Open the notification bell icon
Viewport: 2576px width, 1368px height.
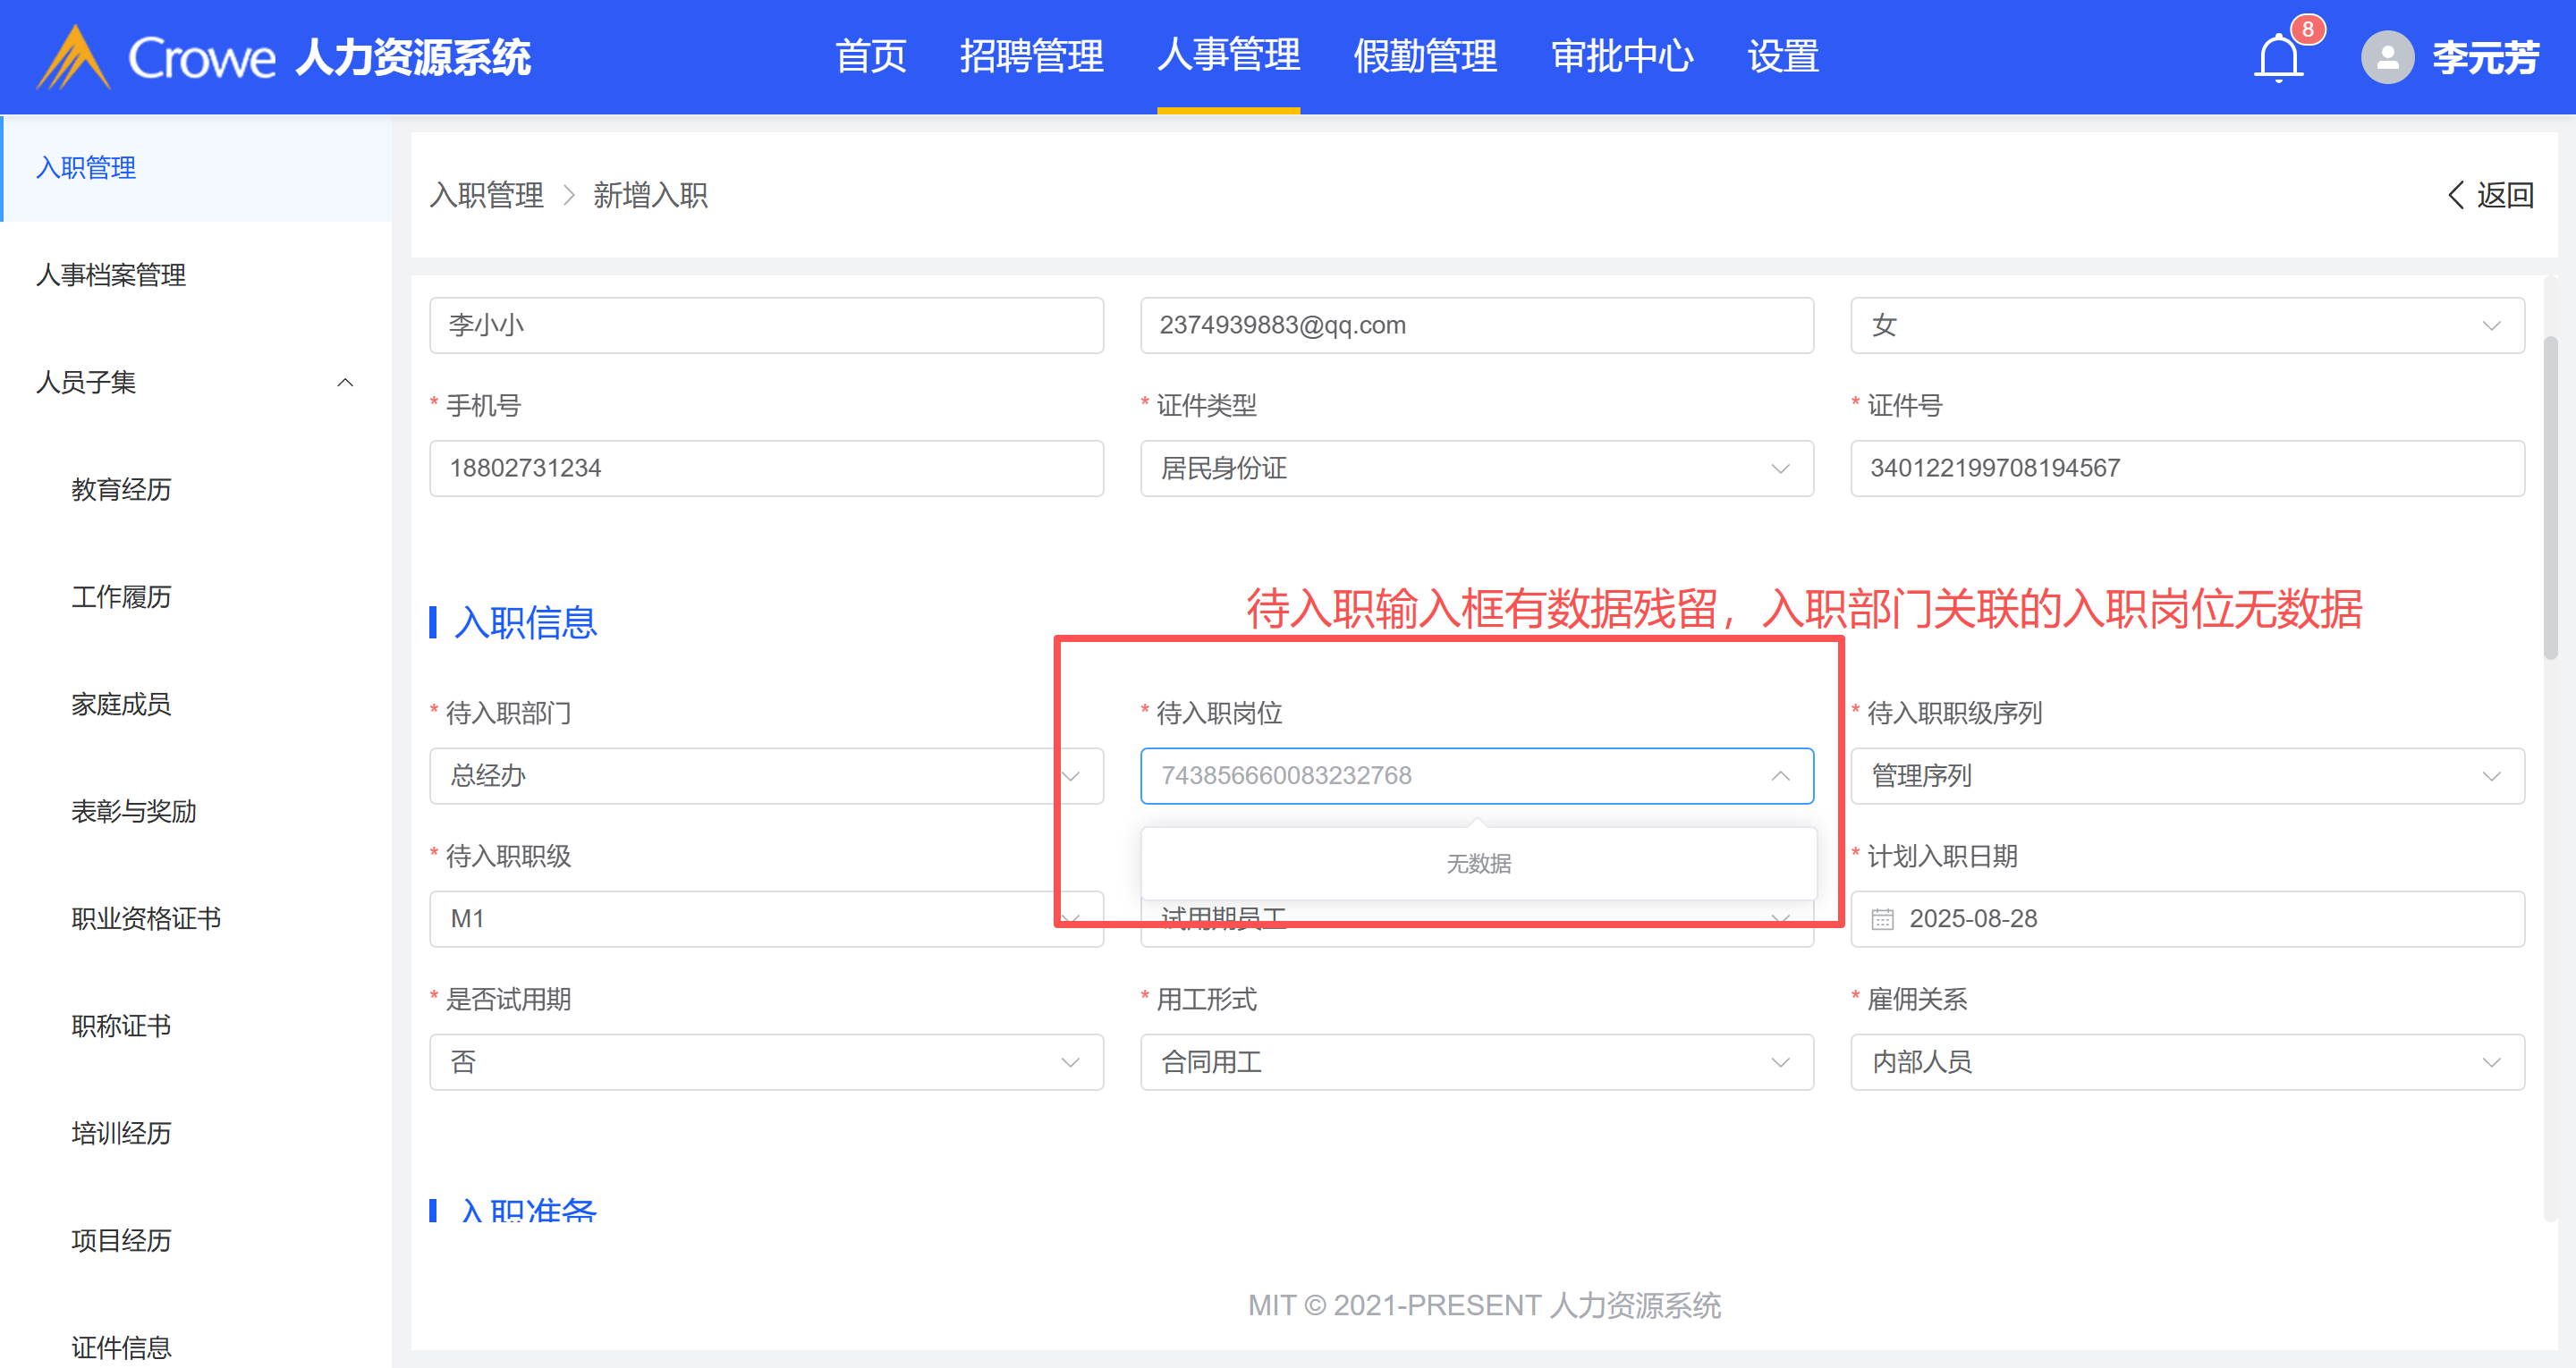(2278, 57)
